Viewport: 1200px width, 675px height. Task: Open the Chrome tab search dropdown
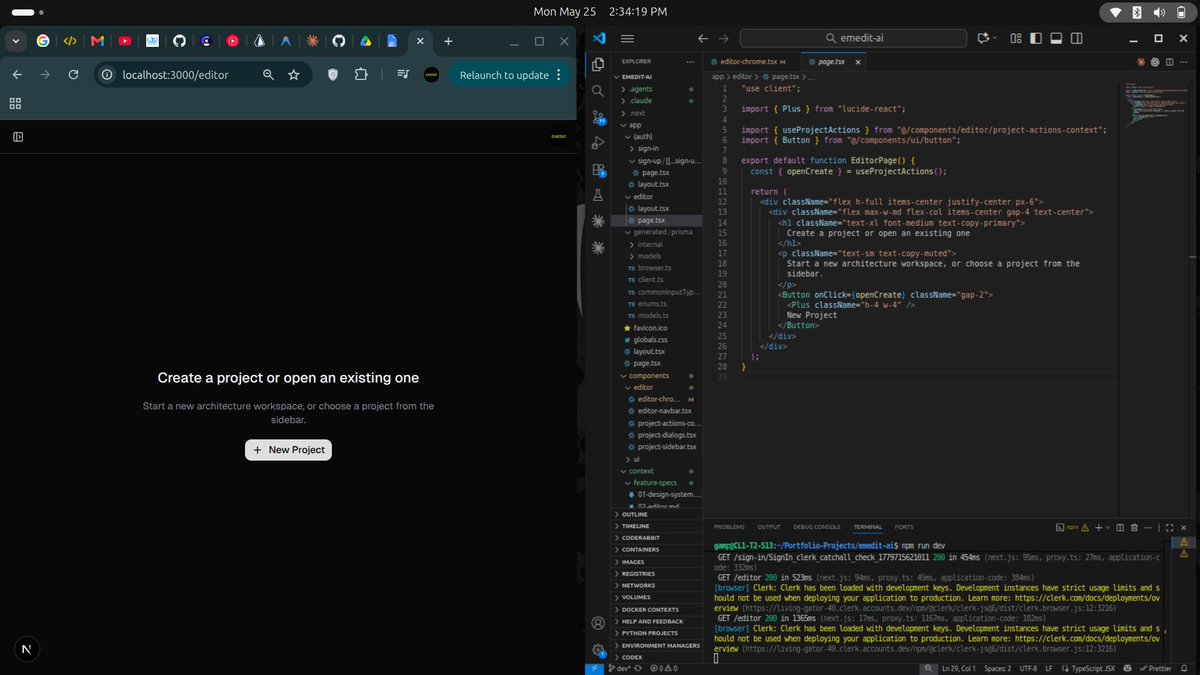pos(15,41)
